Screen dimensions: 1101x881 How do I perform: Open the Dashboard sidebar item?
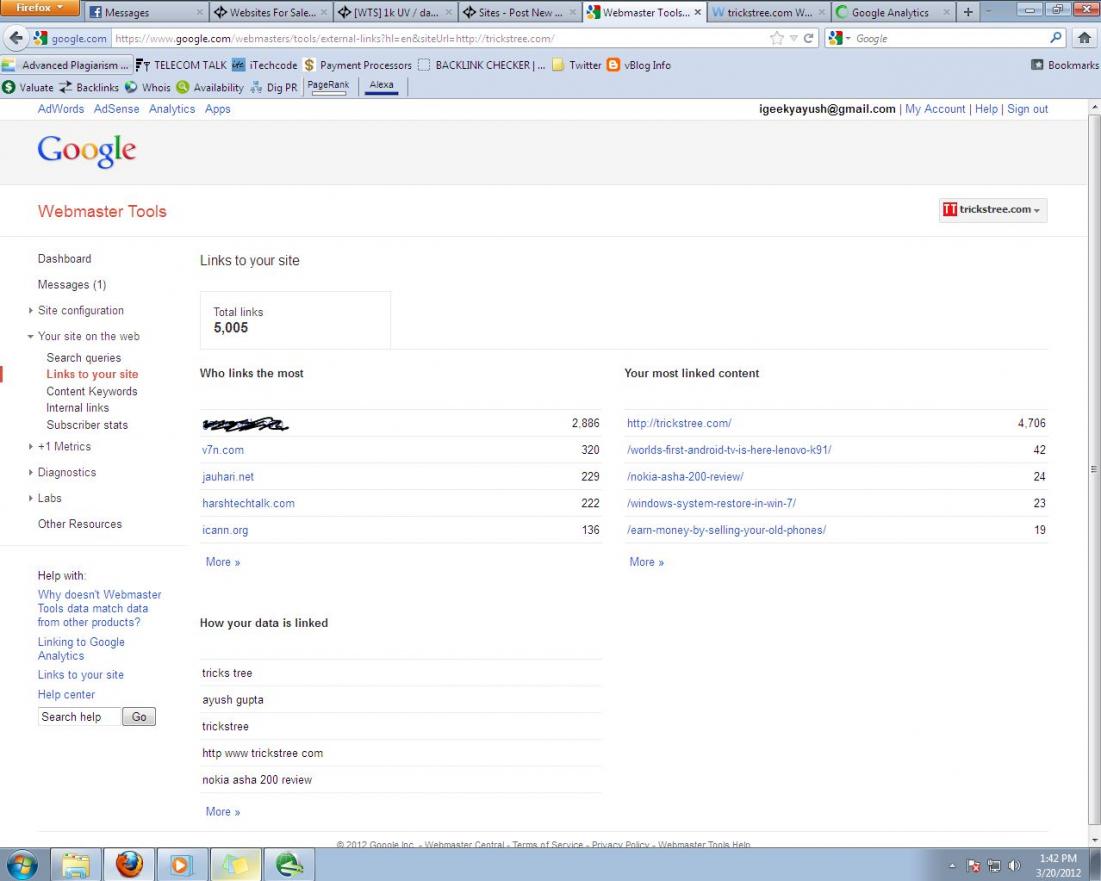coord(65,259)
